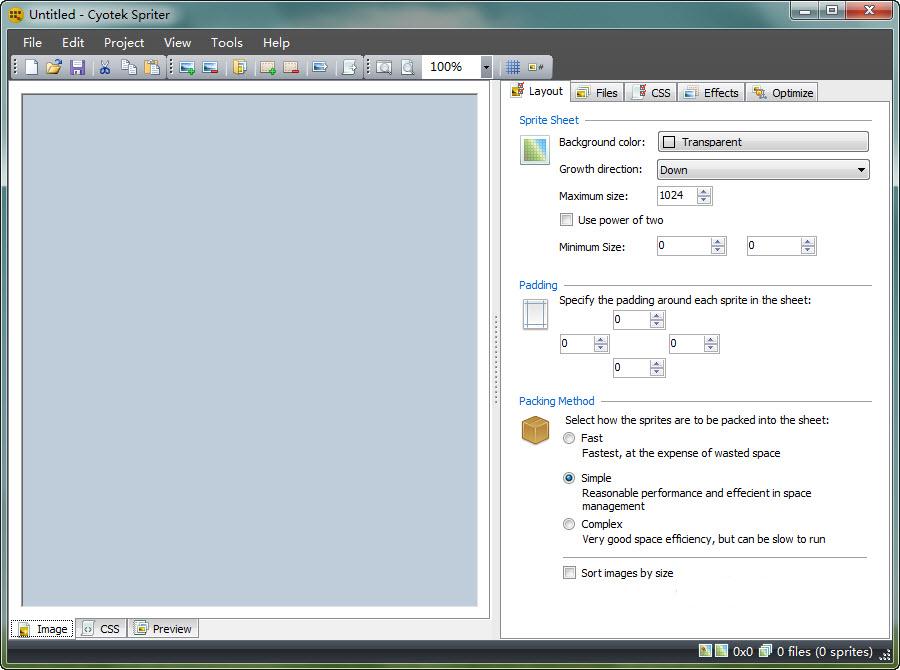This screenshot has width=900, height=670.
Task: Add image to sprite sheet
Action: [187, 67]
